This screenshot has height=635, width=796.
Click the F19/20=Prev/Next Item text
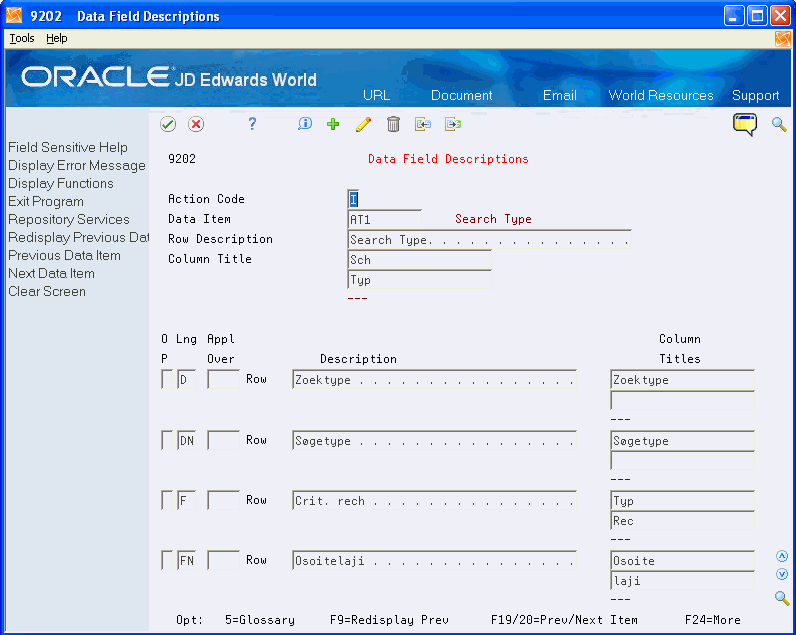click(x=564, y=620)
